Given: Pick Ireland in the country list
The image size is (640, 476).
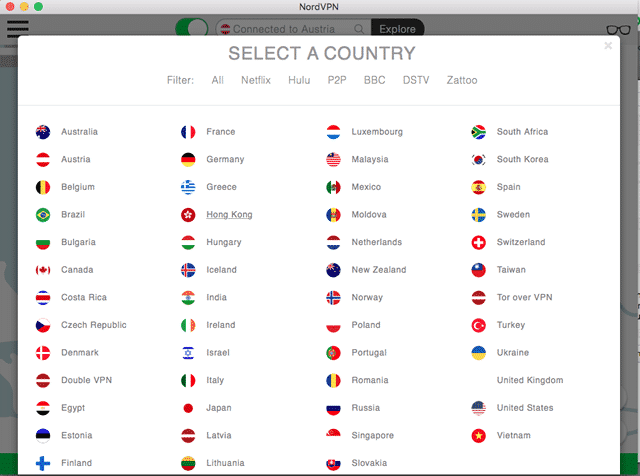Looking at the screenshot, I should click(221, 325).
